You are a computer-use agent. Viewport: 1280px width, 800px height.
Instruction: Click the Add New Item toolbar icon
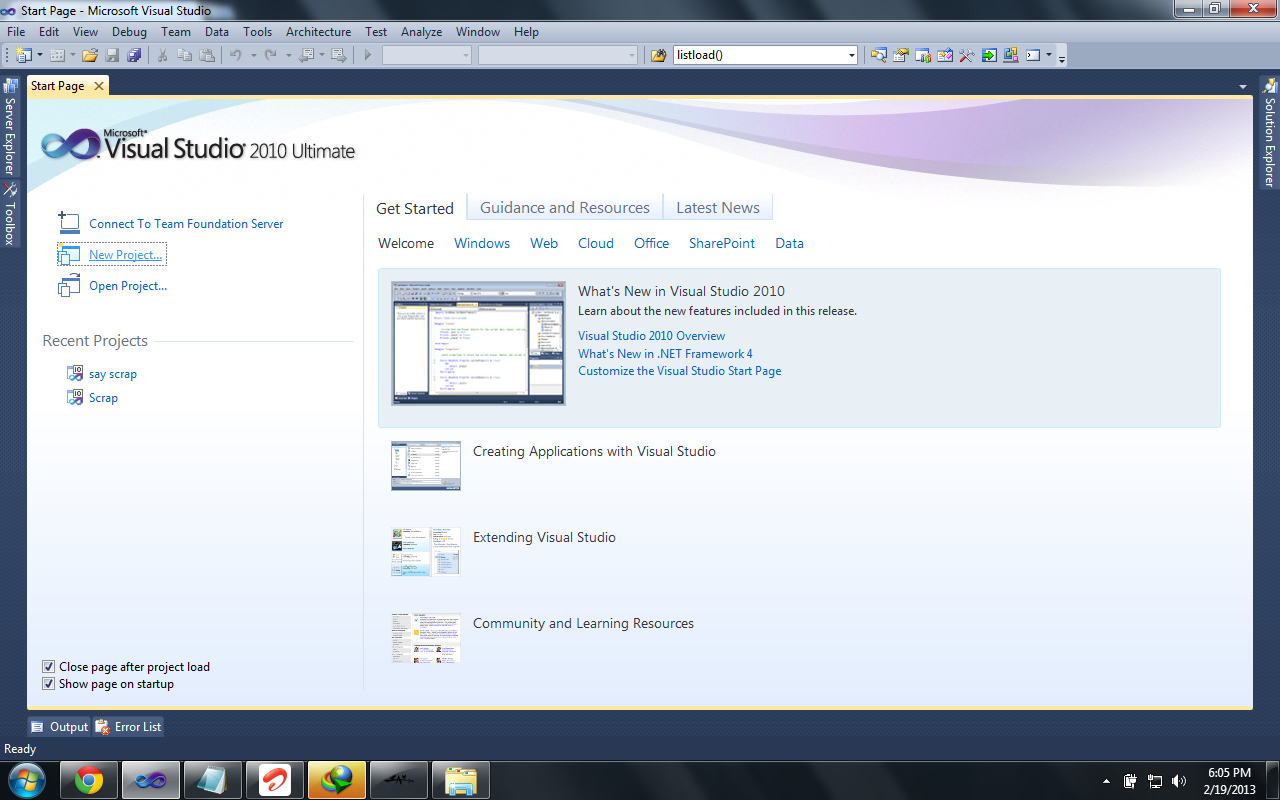(57, 55)
